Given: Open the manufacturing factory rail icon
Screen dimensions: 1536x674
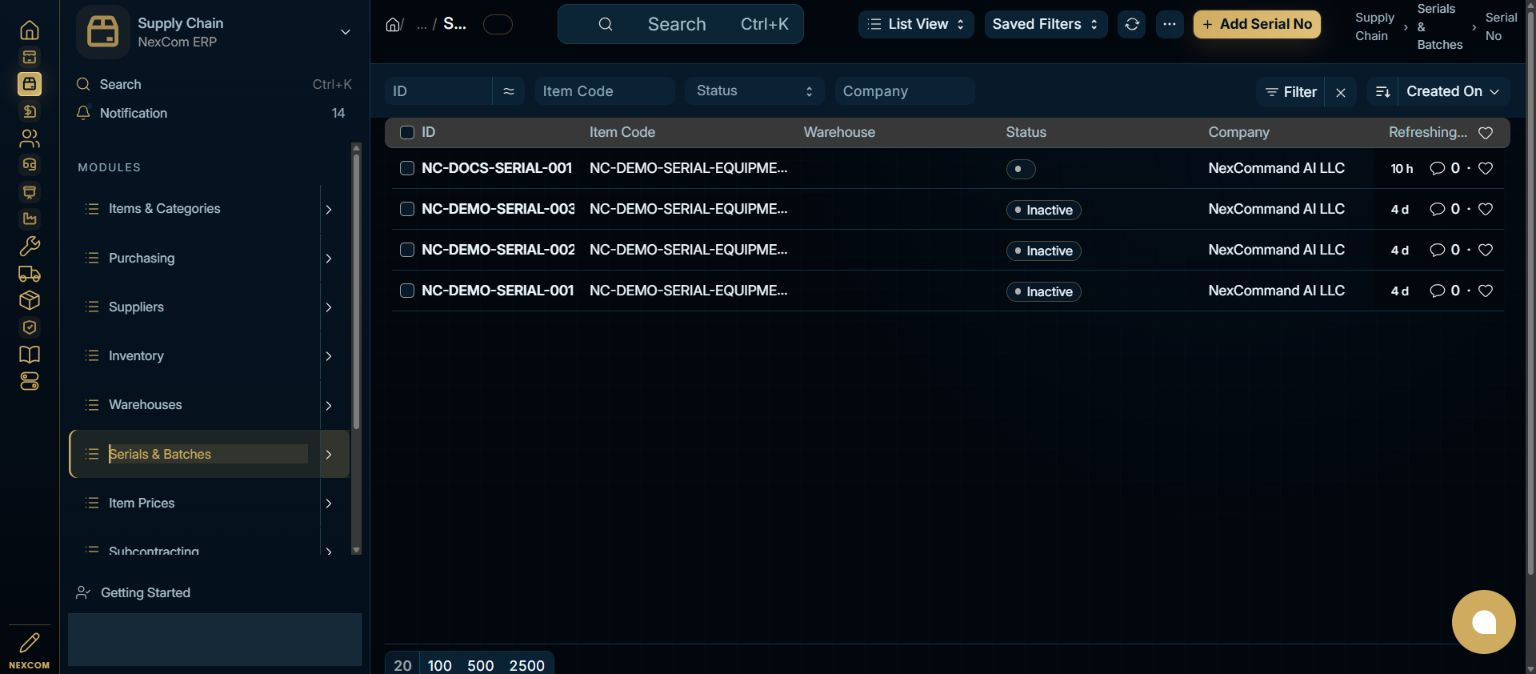Looking at the screenshot, I should (29, 219).
